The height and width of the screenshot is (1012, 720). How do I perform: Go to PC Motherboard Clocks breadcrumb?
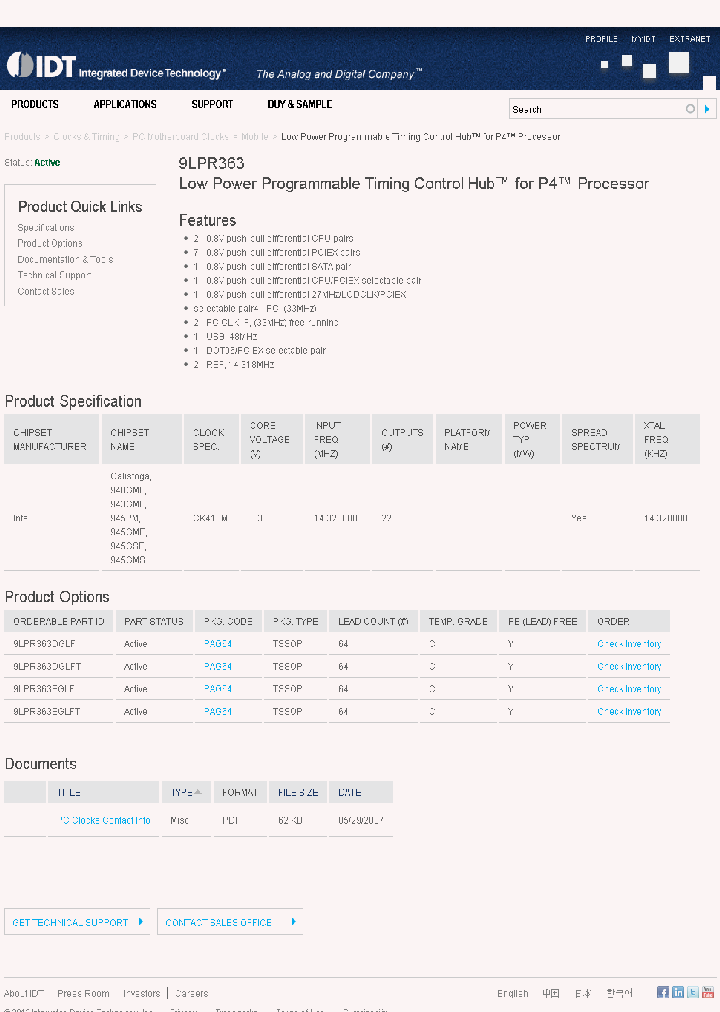pyautogui.click(x=180, y=137)
